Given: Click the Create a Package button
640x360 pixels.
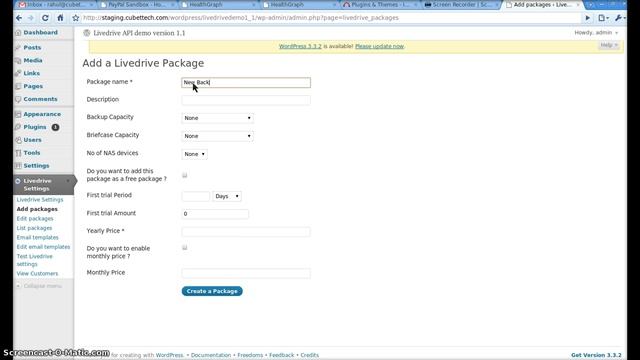Looking at the screenshot, I should click(x=212, y=291).
